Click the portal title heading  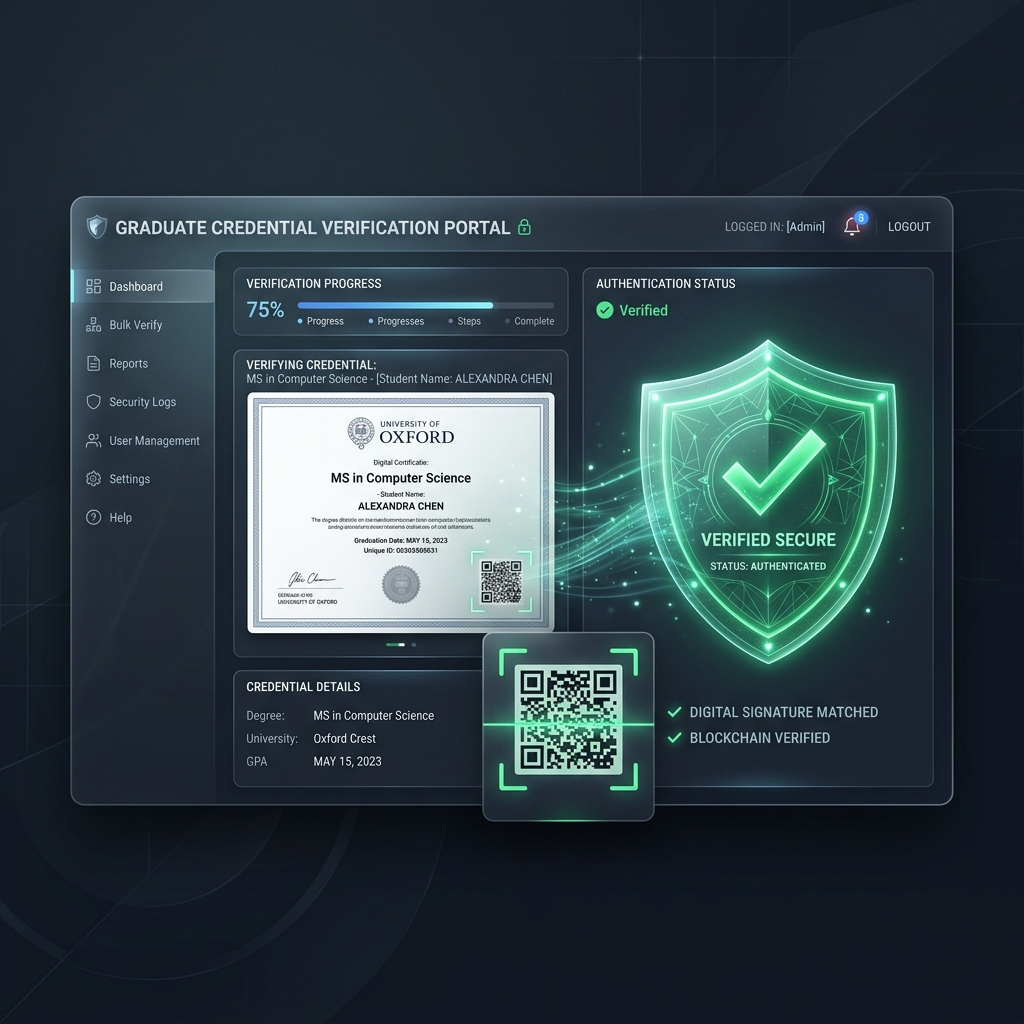click(312, 227)
